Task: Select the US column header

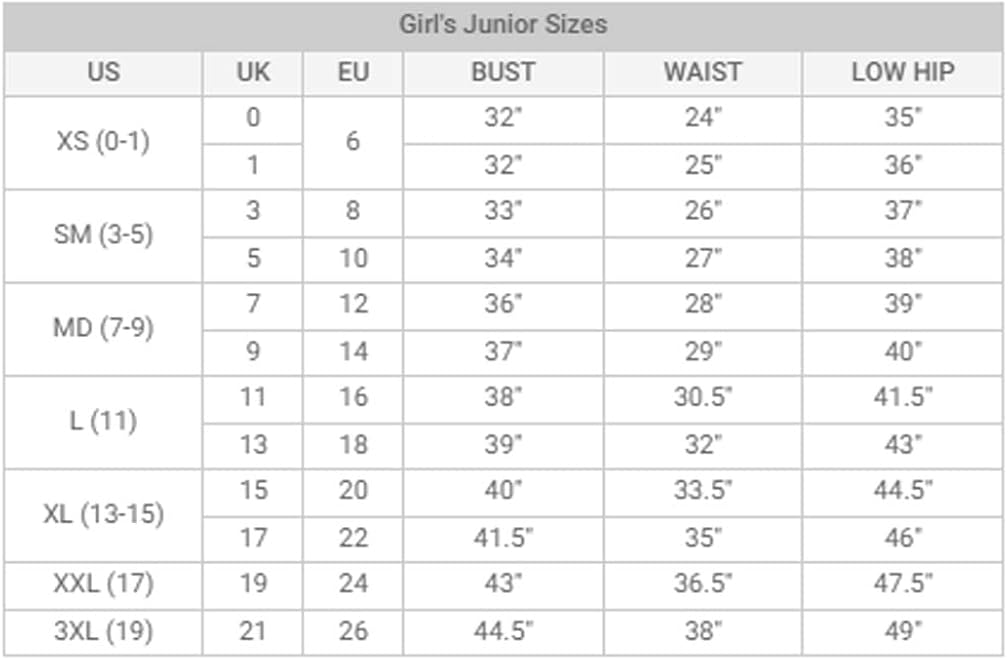Action: coord(103,72)
